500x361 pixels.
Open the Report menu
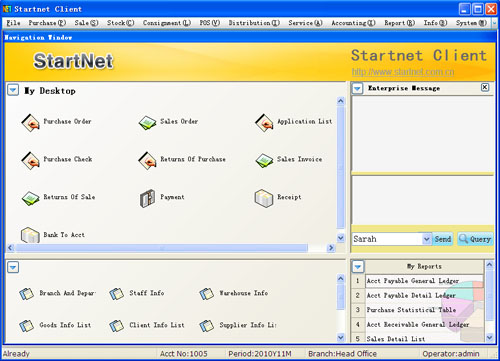click(x=399, y=23)
